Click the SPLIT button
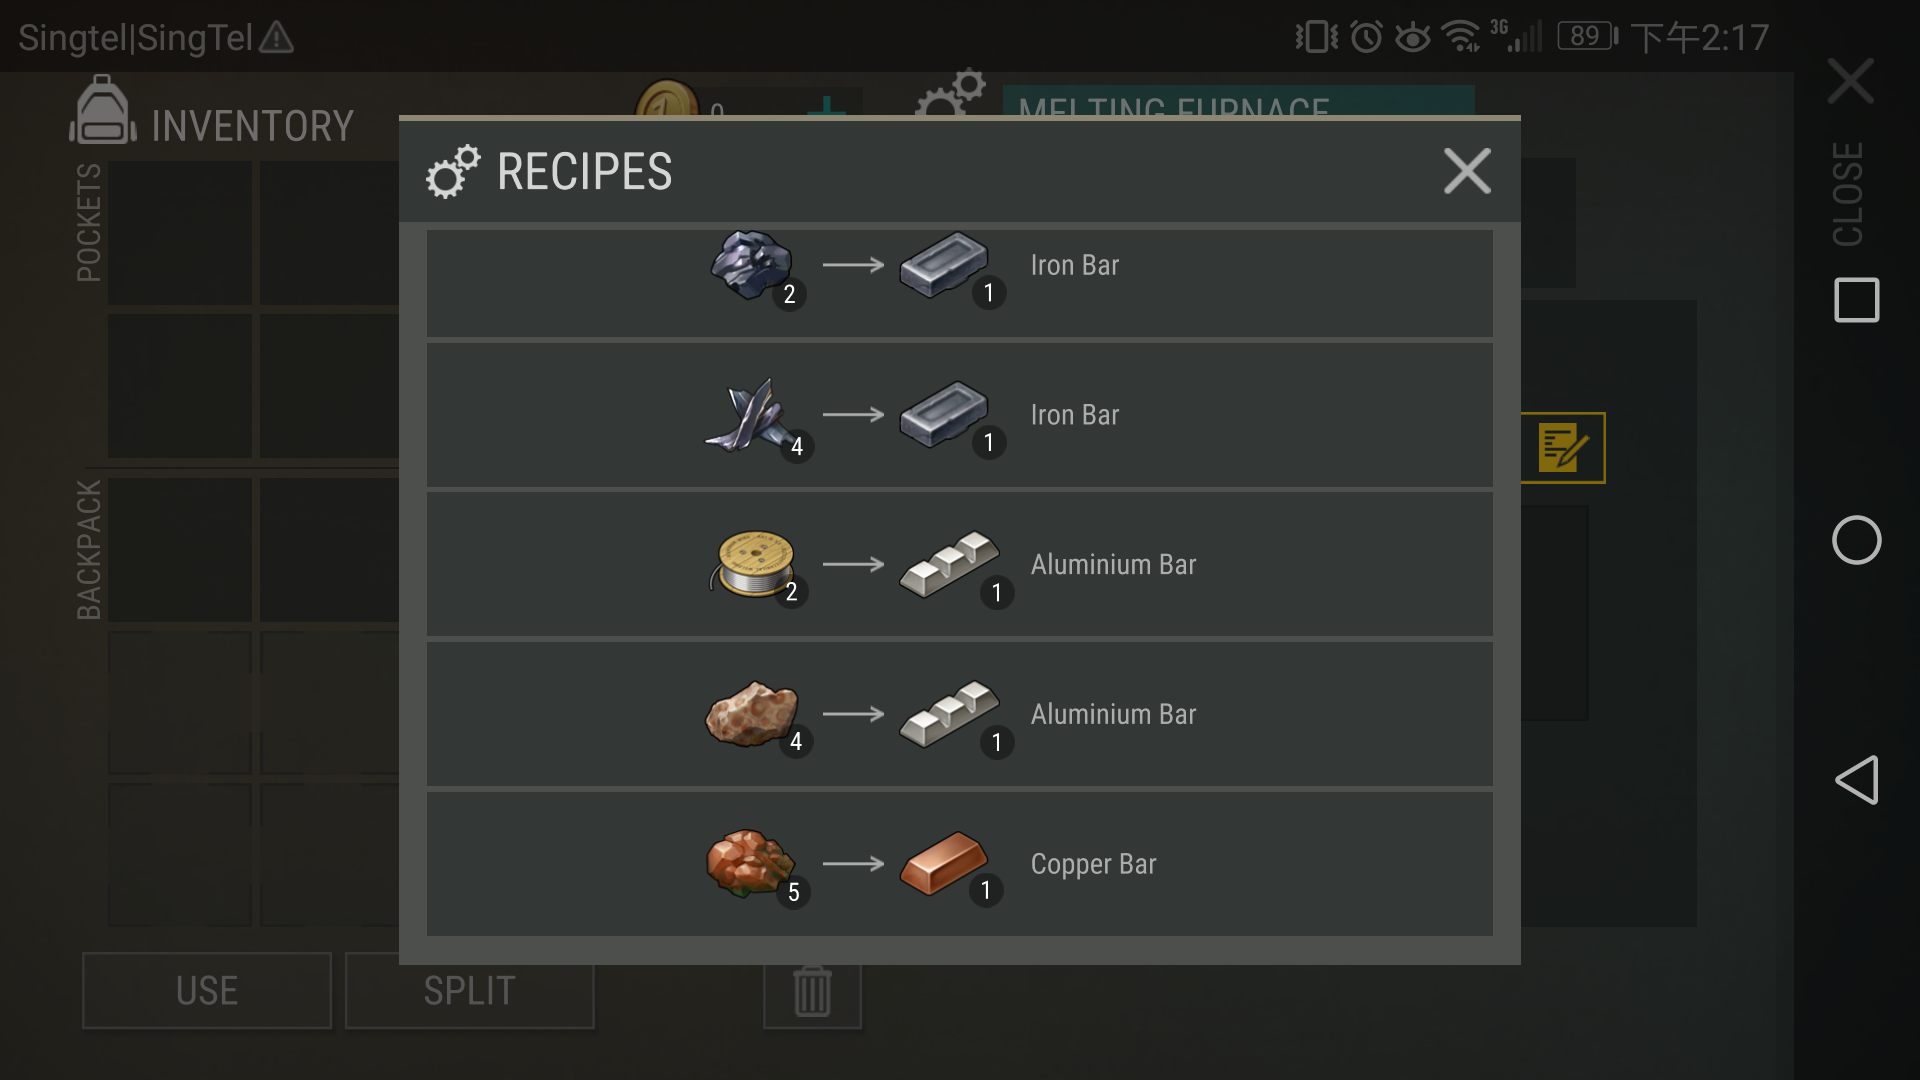 tap(470, 991)
